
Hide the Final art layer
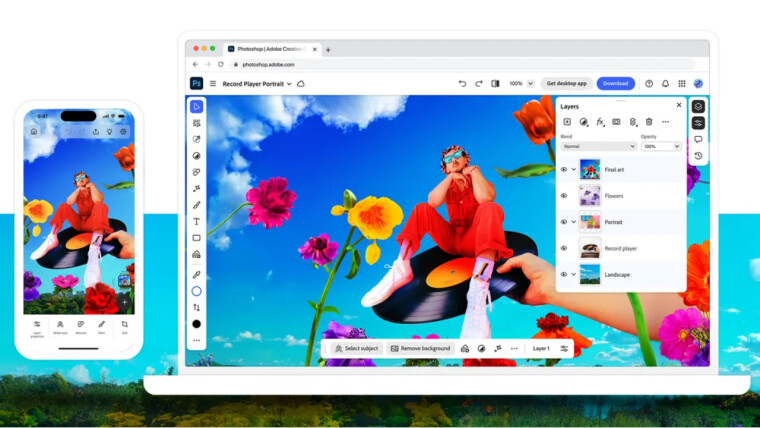tap(564, 170)
